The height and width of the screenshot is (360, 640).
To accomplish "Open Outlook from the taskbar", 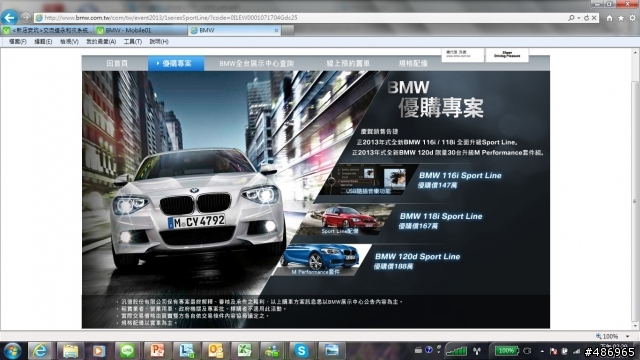I will [216, 351].
